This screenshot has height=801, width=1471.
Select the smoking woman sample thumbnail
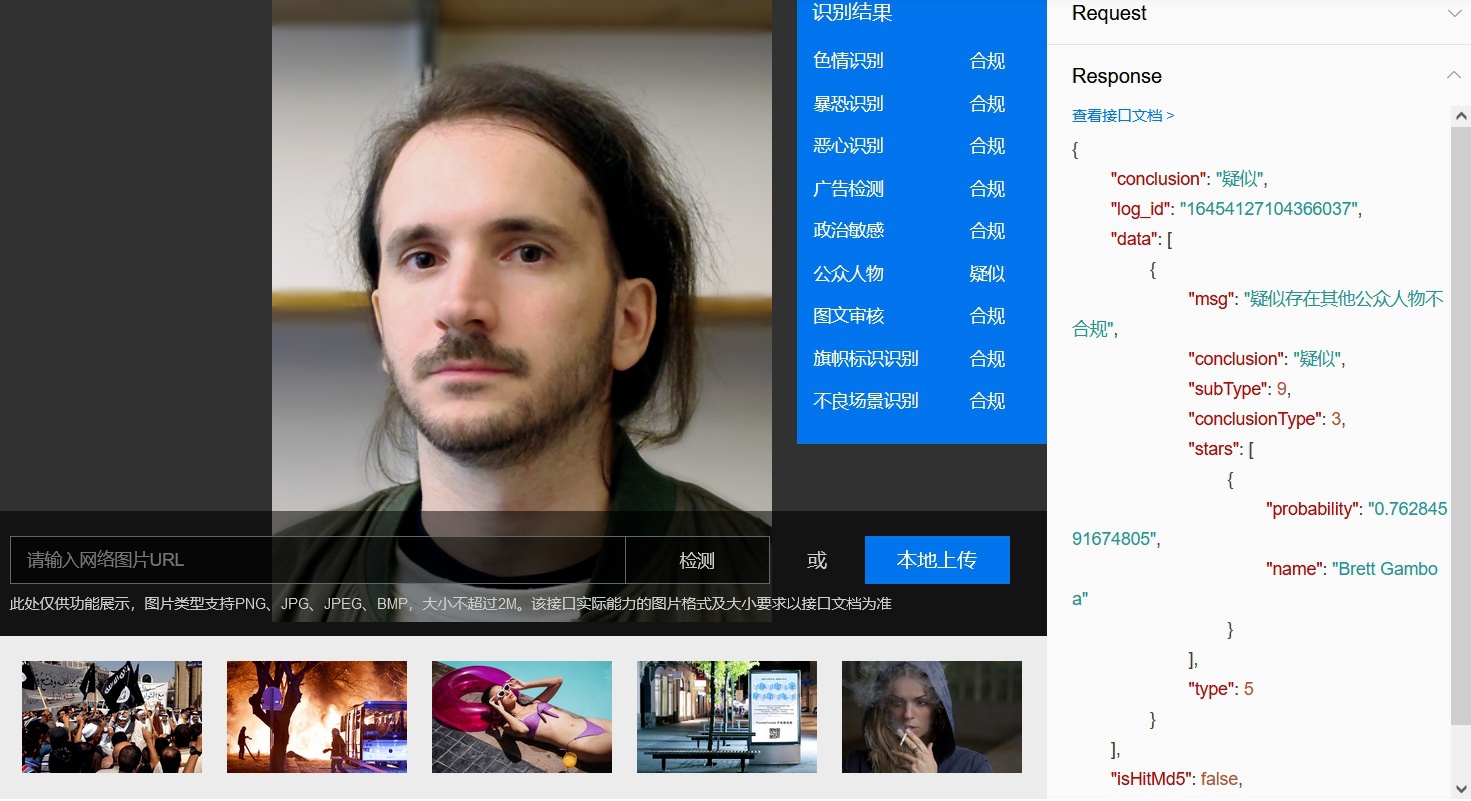tap(931, 716)
